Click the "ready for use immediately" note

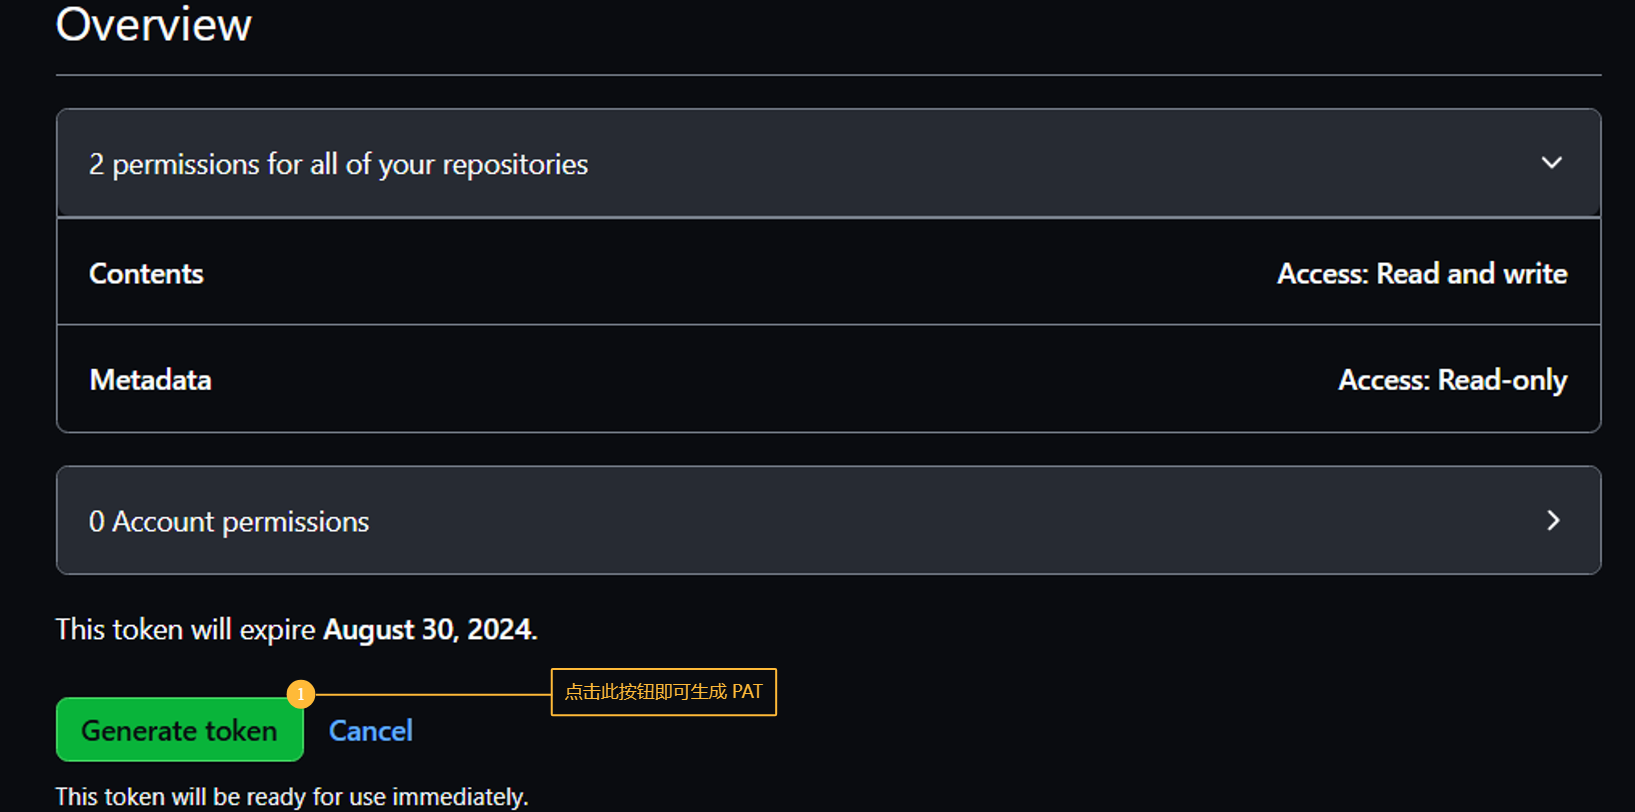pos(291,796)
